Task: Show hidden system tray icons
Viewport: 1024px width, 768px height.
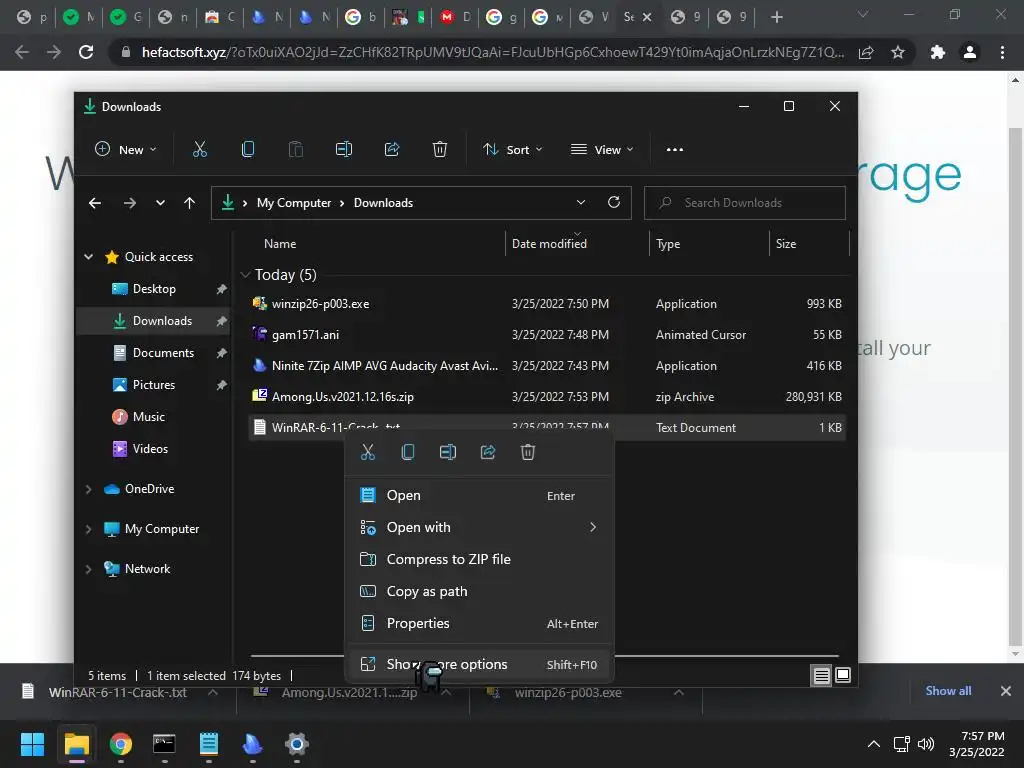Action: tap(873, 744)
